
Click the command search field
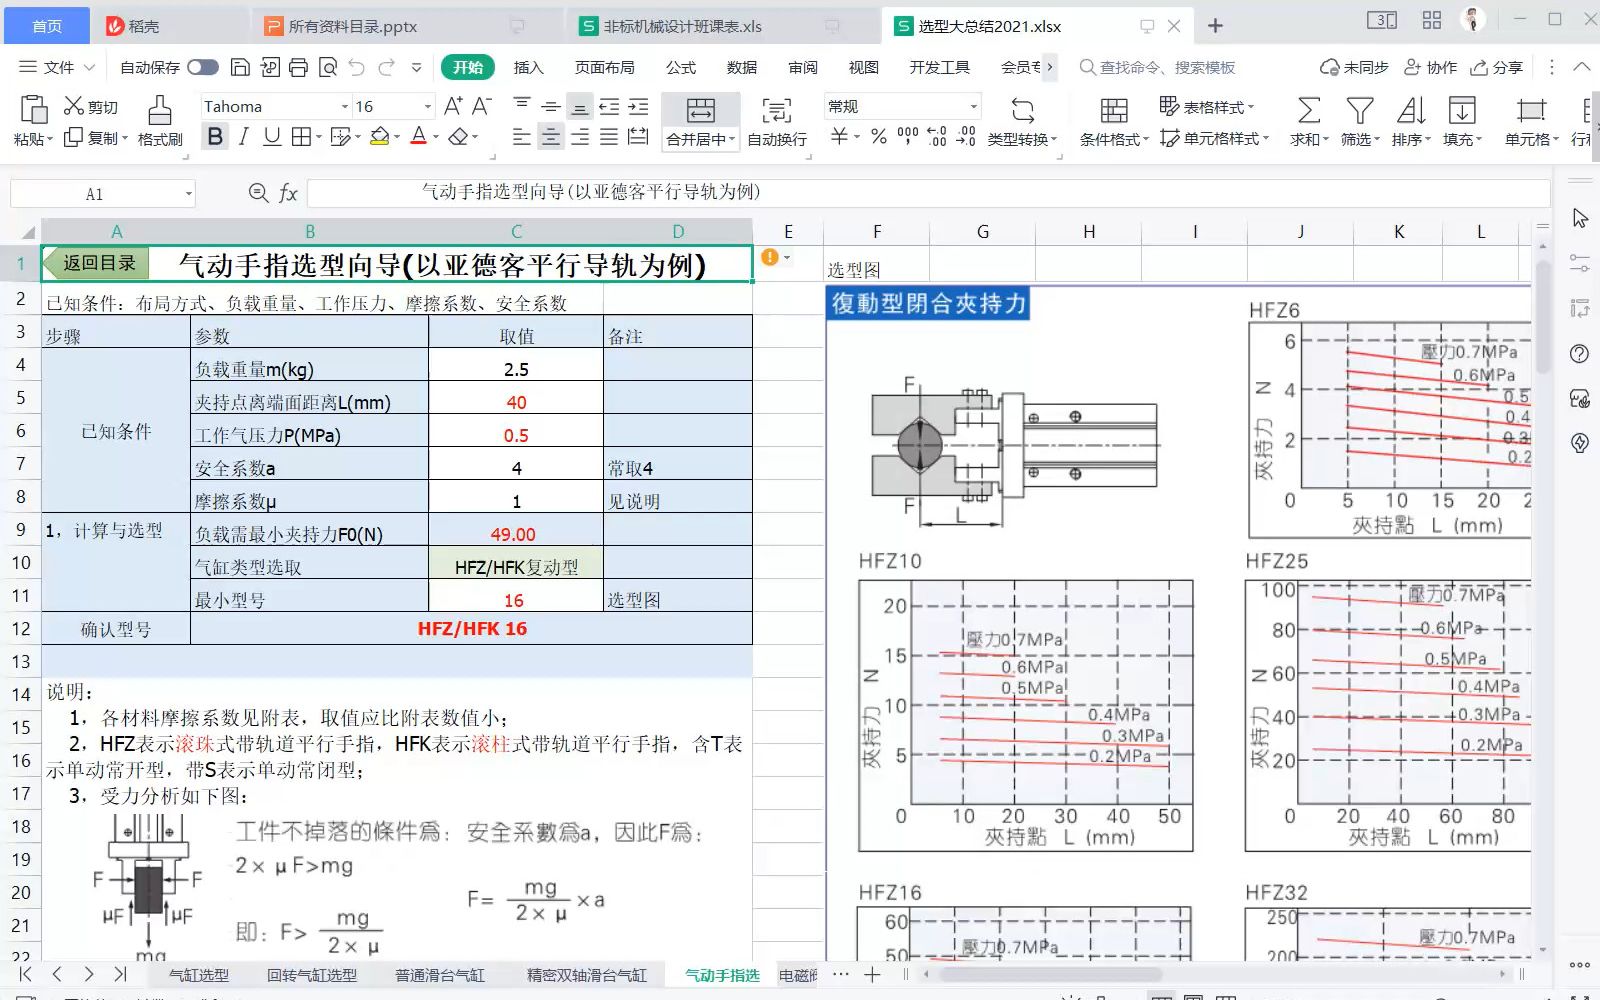click(1167, 67)
